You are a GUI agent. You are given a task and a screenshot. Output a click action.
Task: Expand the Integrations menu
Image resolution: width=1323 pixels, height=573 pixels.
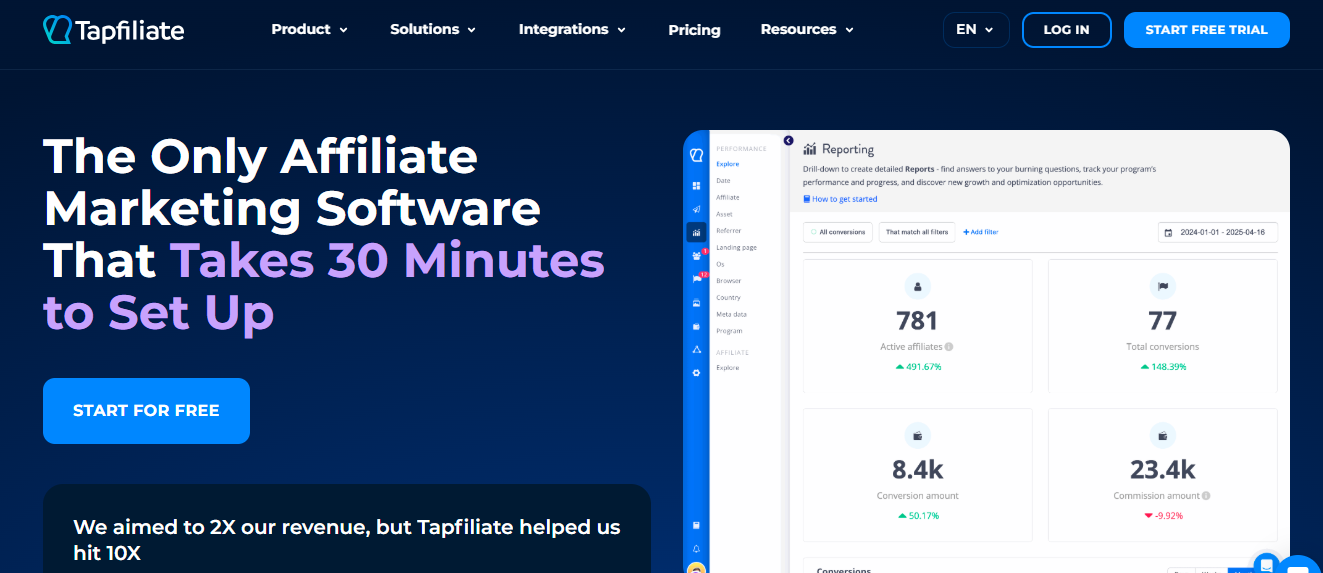572,29
